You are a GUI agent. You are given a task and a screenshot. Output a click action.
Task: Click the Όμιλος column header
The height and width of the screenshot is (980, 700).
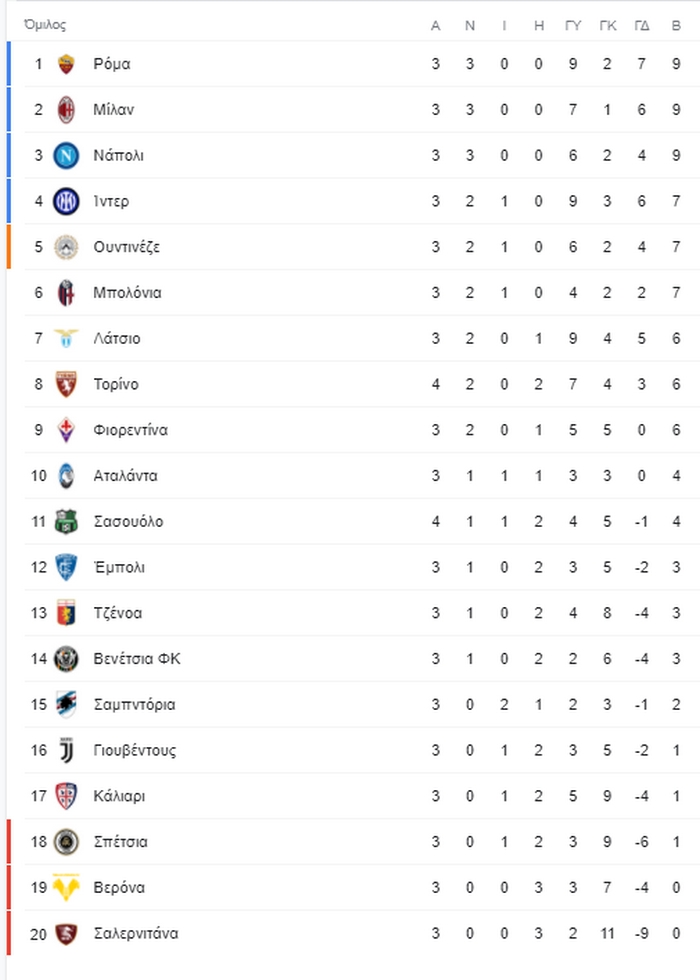tap(45, 25)
